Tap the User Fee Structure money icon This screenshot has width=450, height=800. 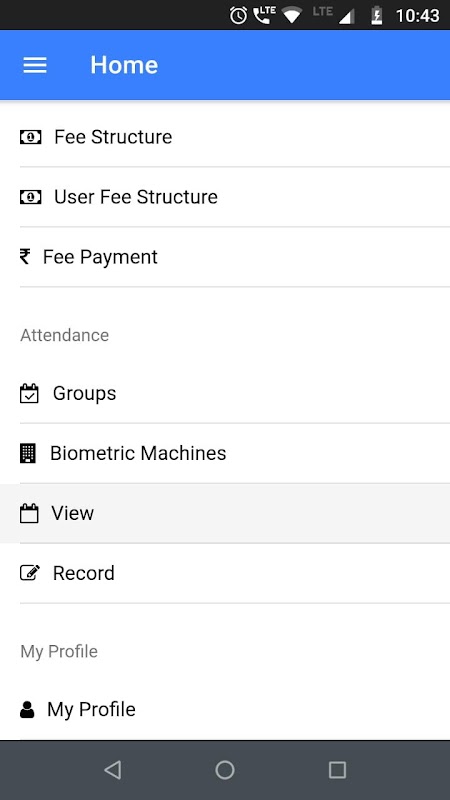pyautogui.click(x=31, y=197)
